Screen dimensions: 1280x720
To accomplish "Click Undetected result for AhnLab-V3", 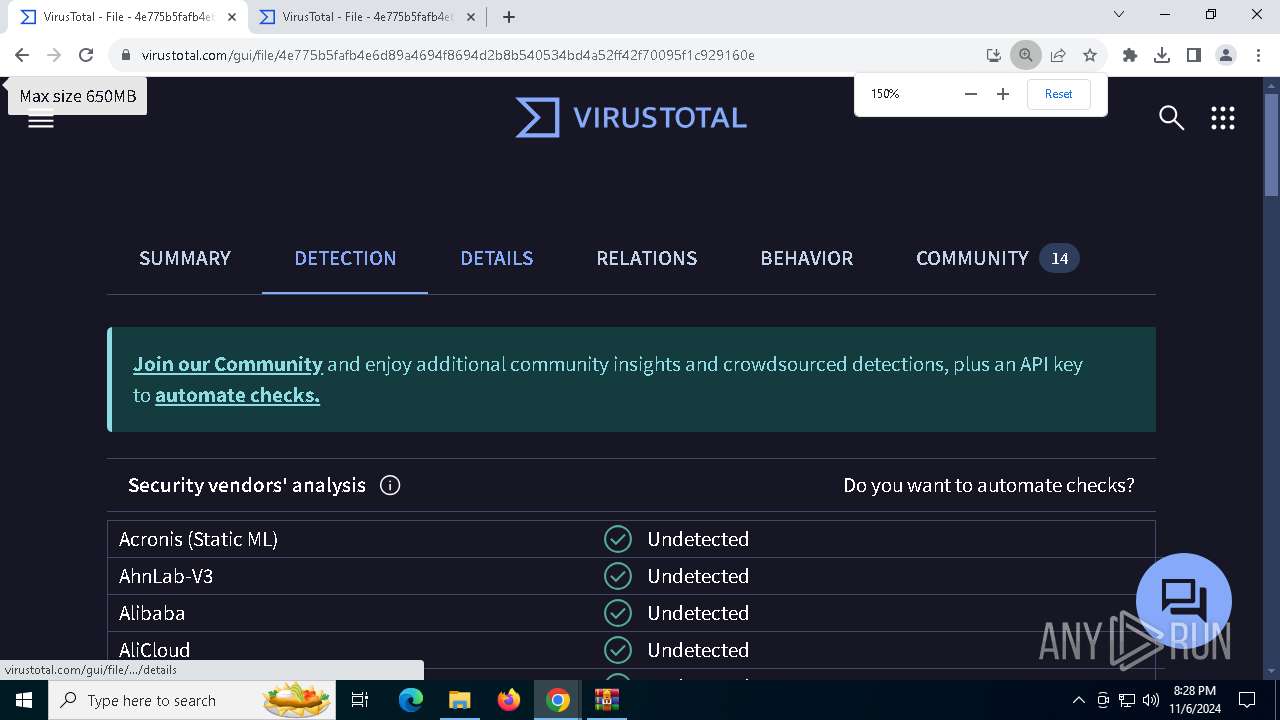I will click(x=698, y=576).
